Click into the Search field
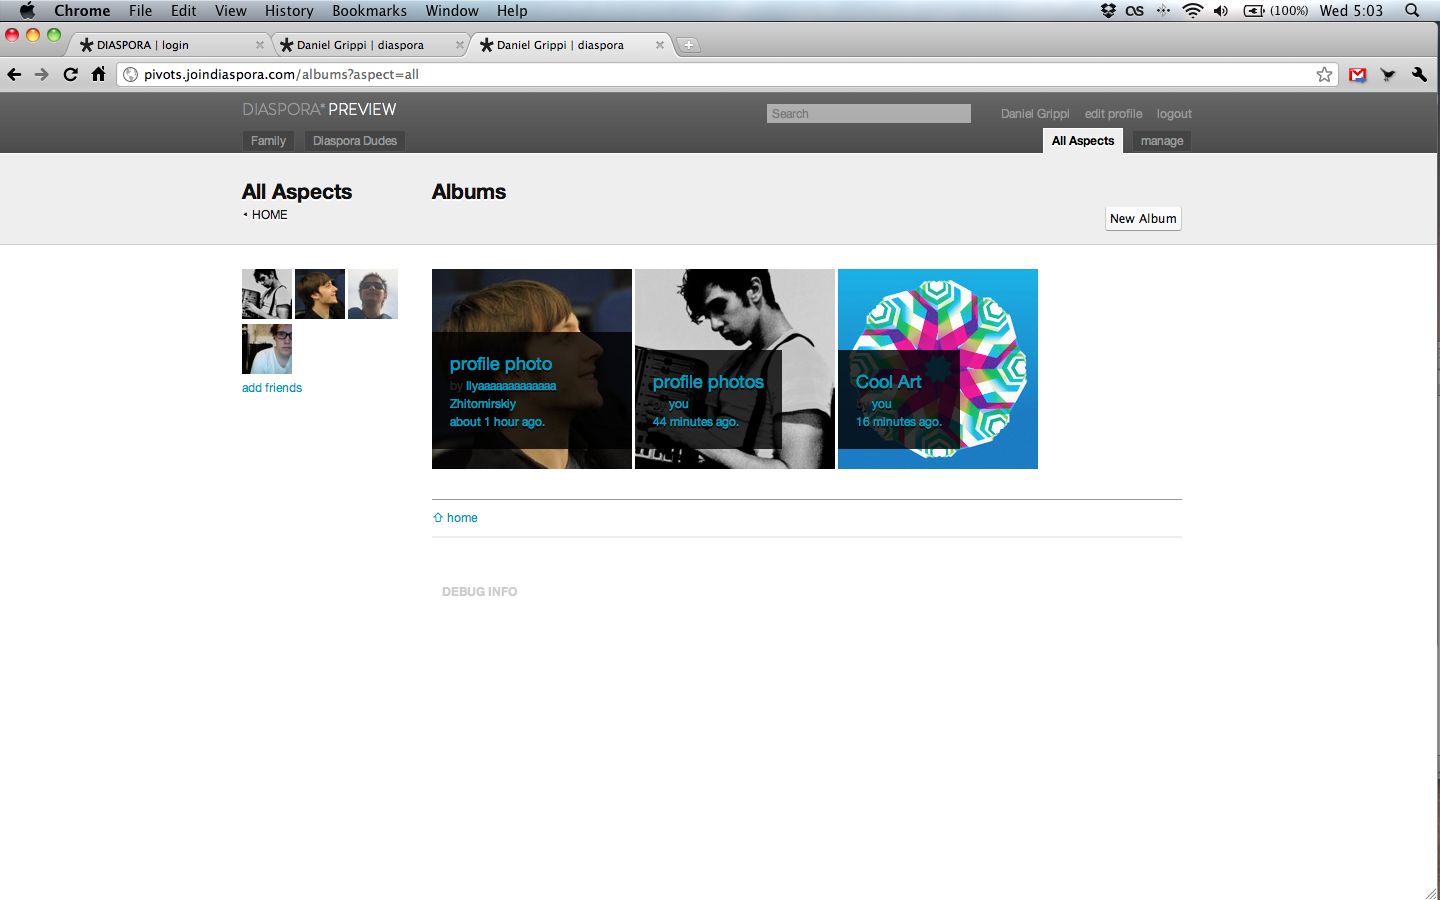This screenshot has height=900, width=1440. [868, 114]
